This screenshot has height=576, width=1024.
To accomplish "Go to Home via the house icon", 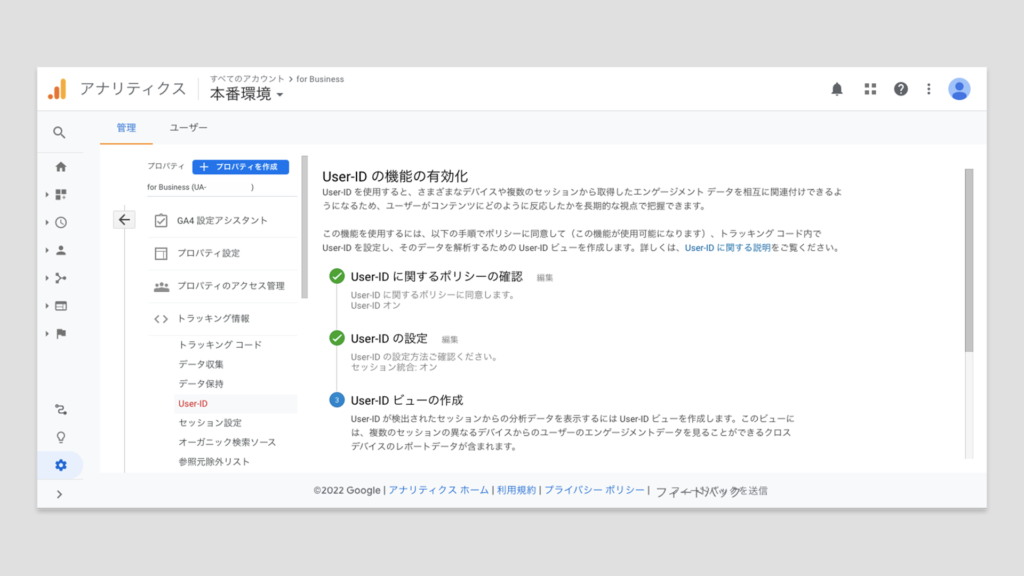I will click(61, 167).
